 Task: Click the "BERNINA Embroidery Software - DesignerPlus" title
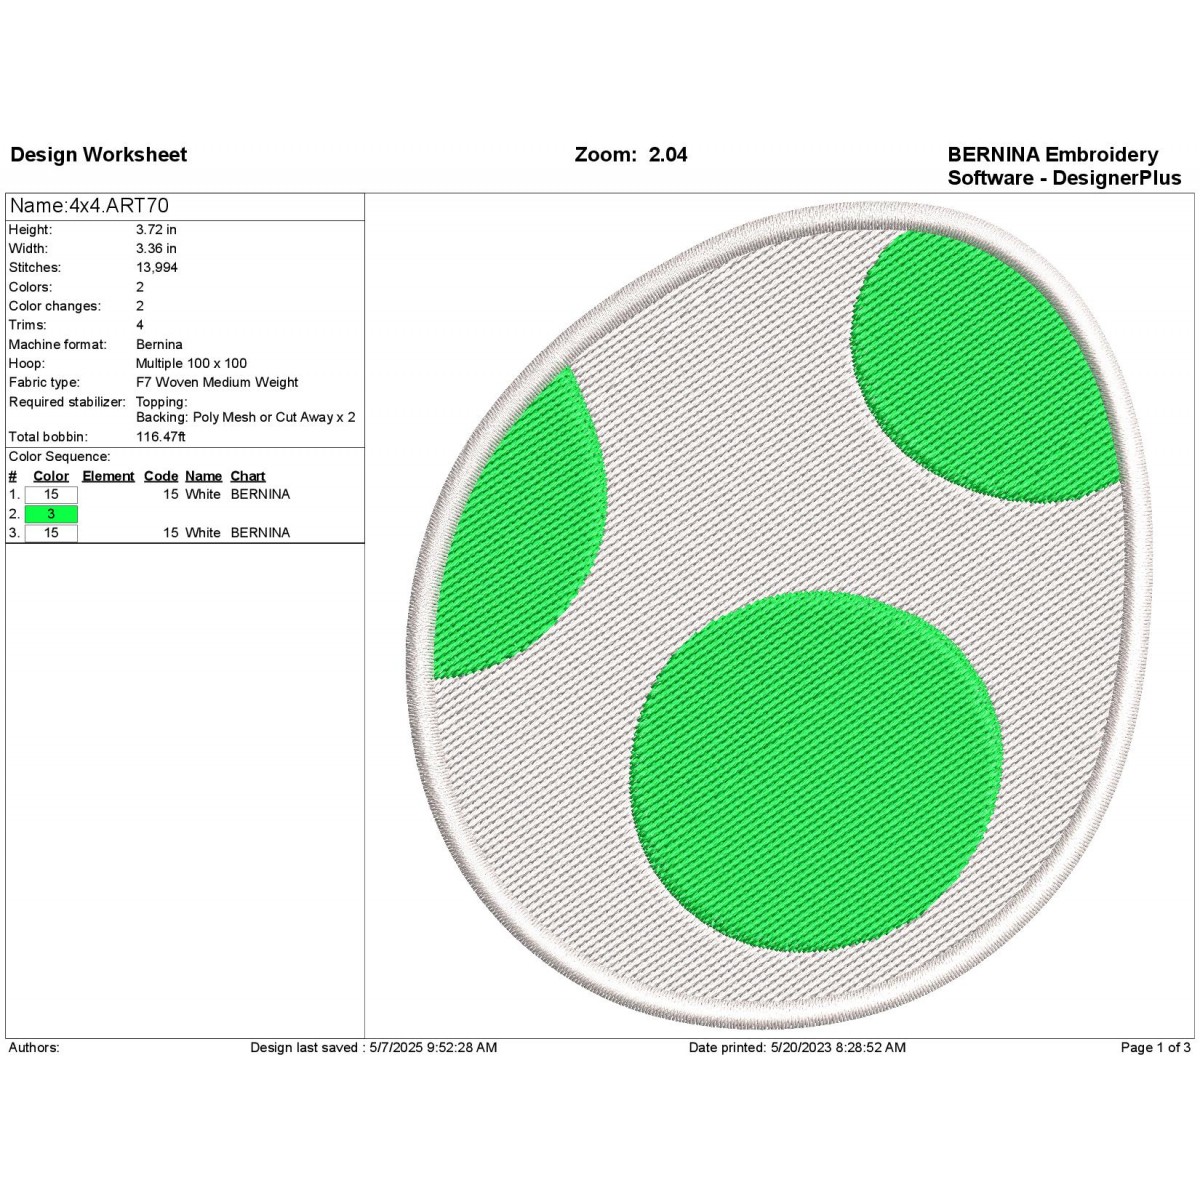pos(1064,166)
